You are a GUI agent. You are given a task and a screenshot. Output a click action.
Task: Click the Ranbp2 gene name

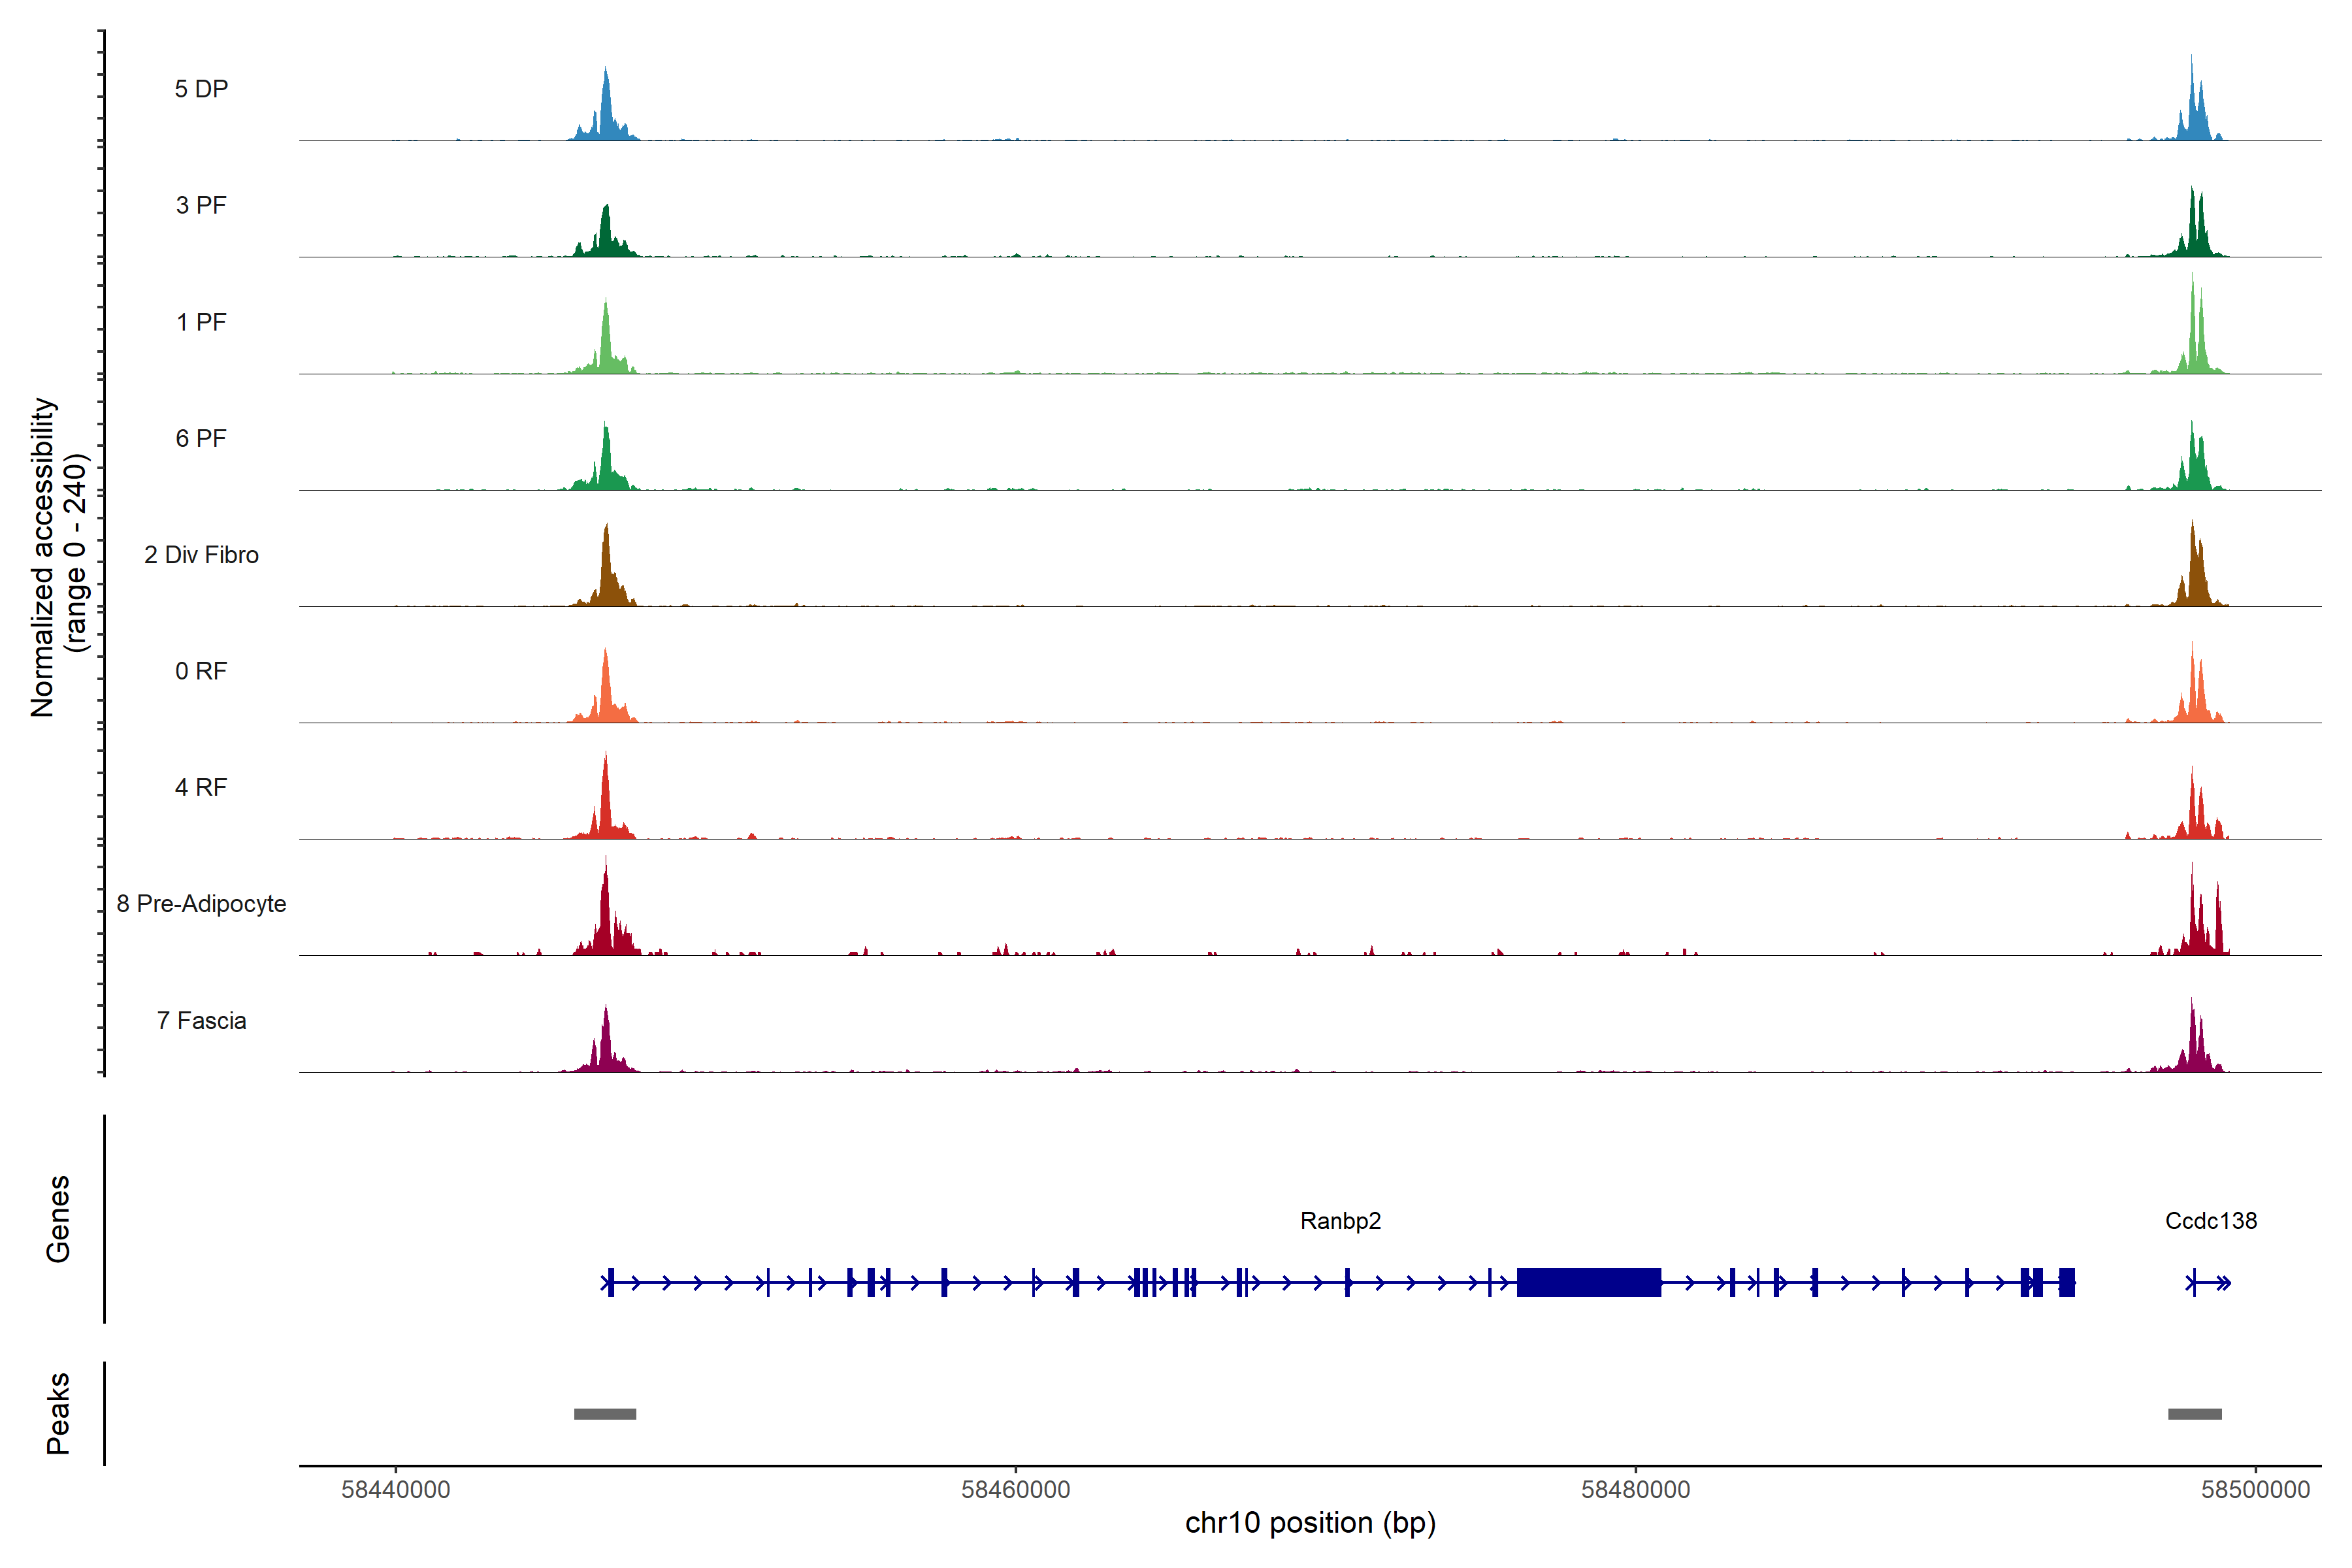(1340, 1220)
